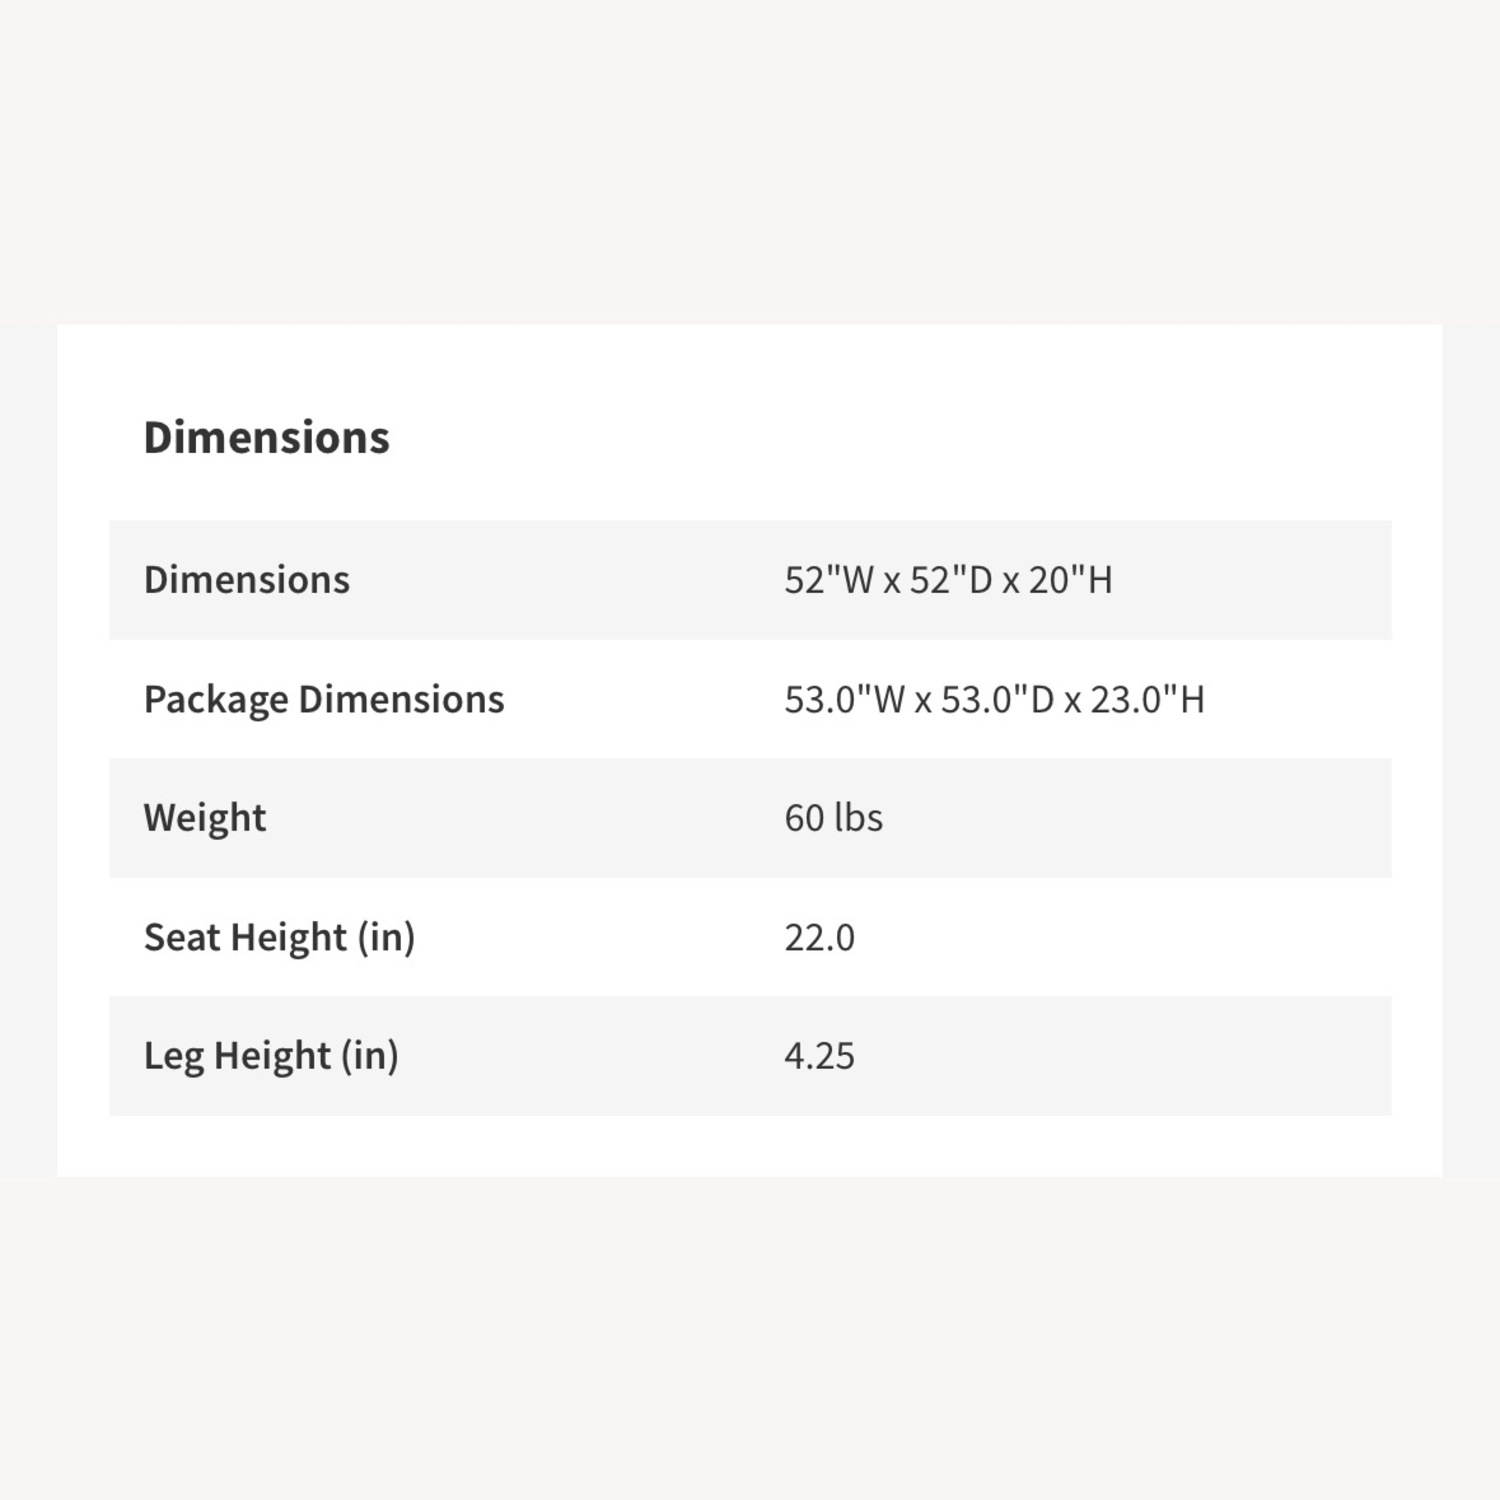The height and width of the screenshot is (1500, 1500).
Task: Click the gray strip left of white card
Action: click(x=28, y=750)
